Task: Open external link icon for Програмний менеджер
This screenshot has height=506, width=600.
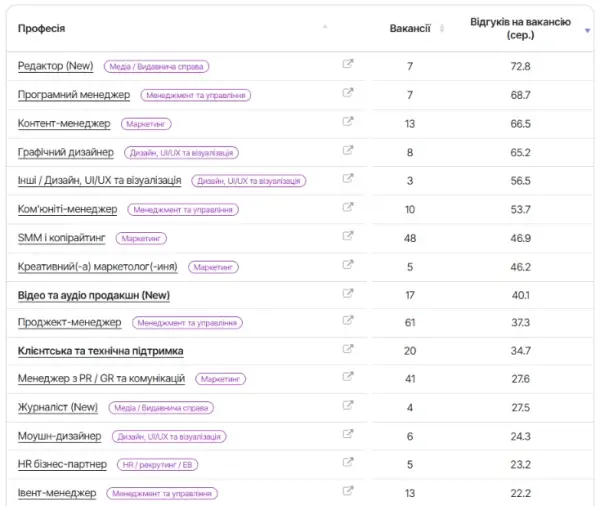Action: tap(347, 92)
